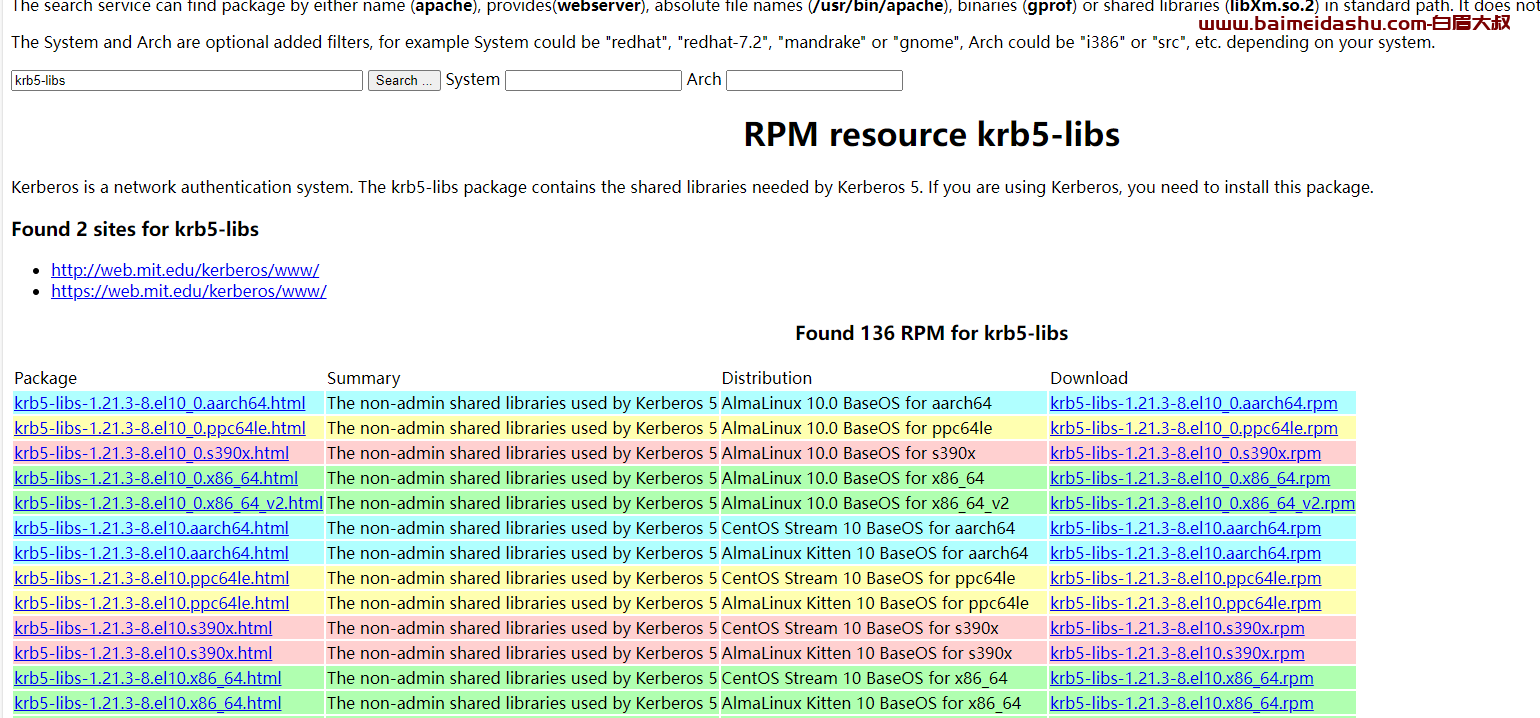Click the 'Package' column header
Viewport: 1540px width, 718px height.
(x=45, y=378)
